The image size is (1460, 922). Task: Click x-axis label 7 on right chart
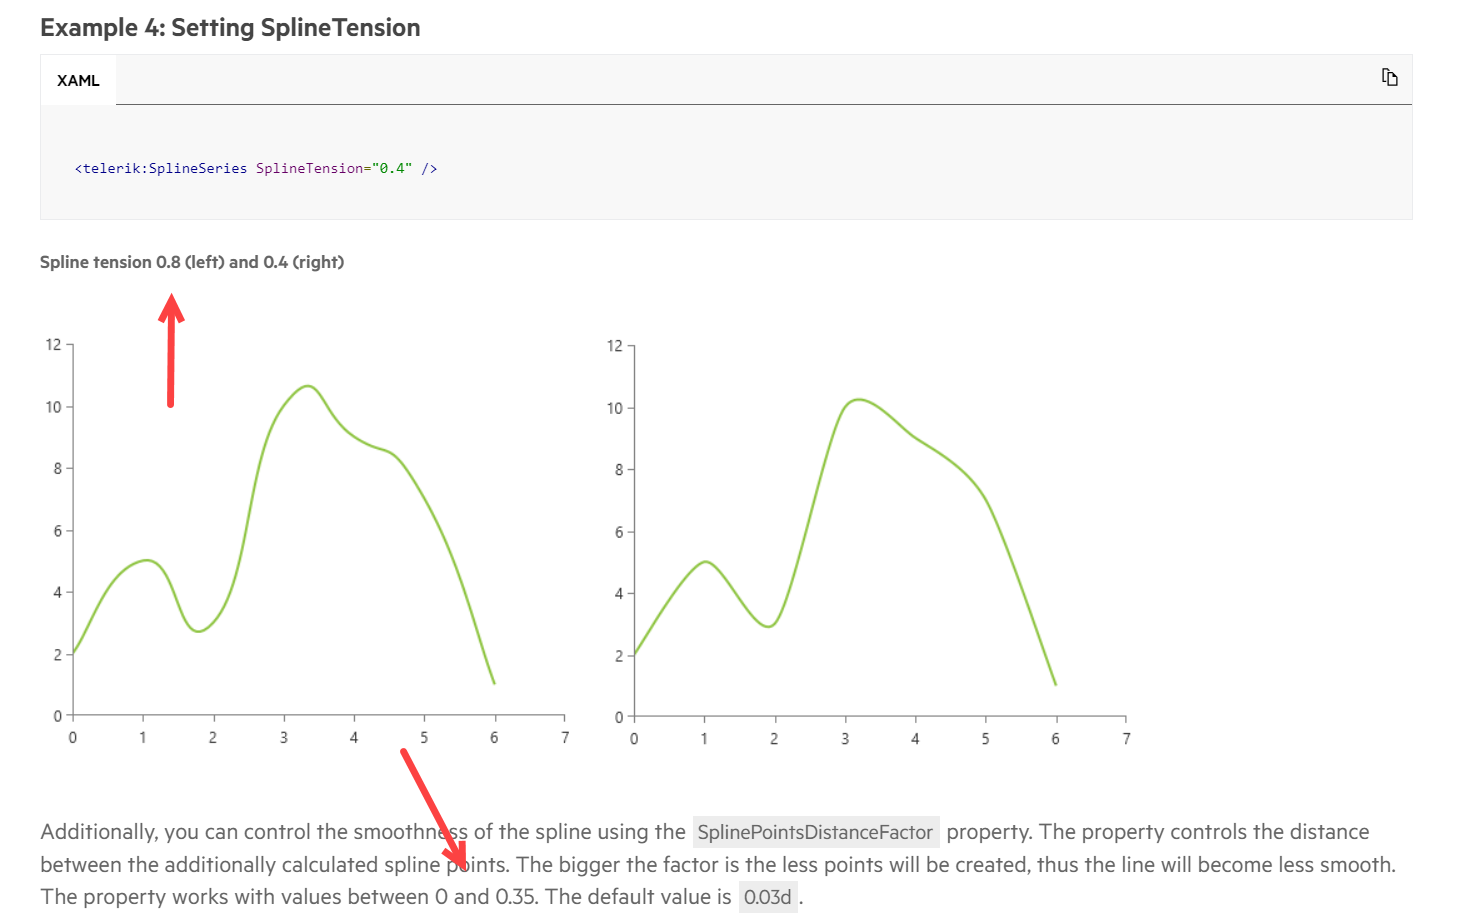coord(1126,739)
